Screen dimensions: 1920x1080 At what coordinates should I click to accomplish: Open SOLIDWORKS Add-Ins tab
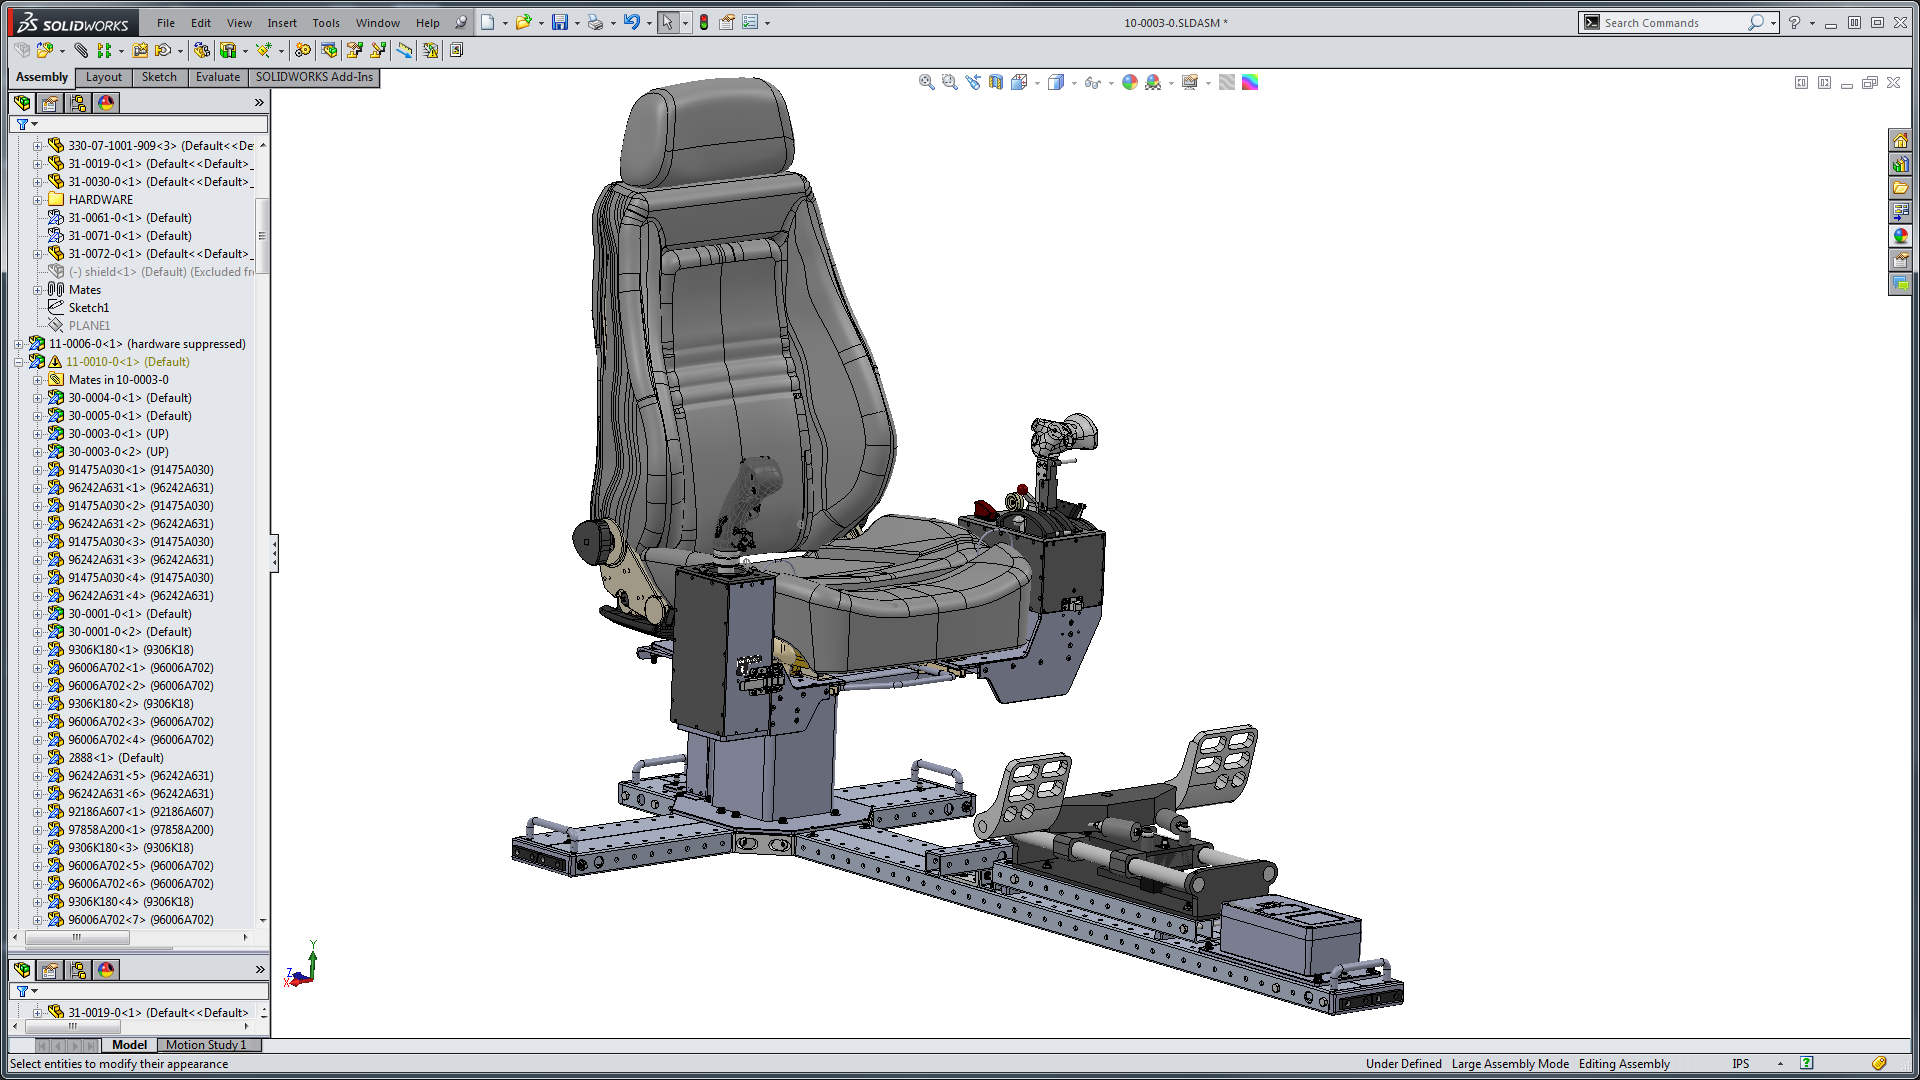pyautogui.click(x=314, y=77)
